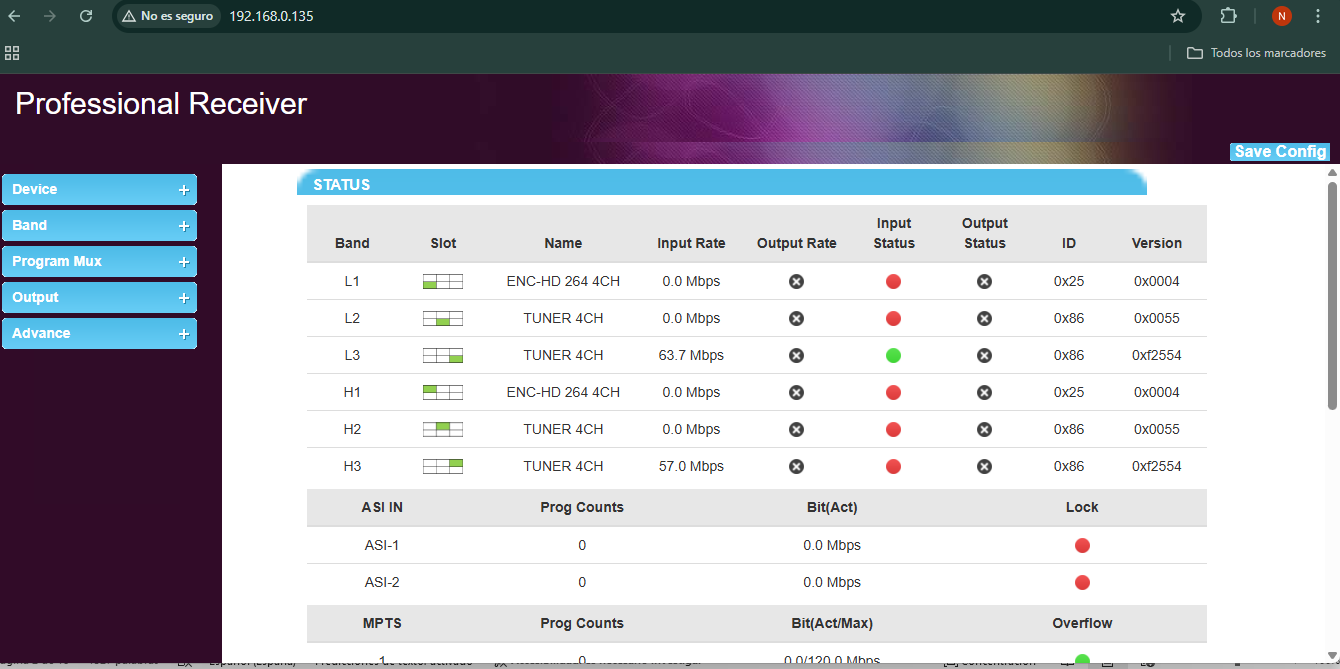
Task: Click the ASI-1 red lock indicator
Action: point(1082,546)
